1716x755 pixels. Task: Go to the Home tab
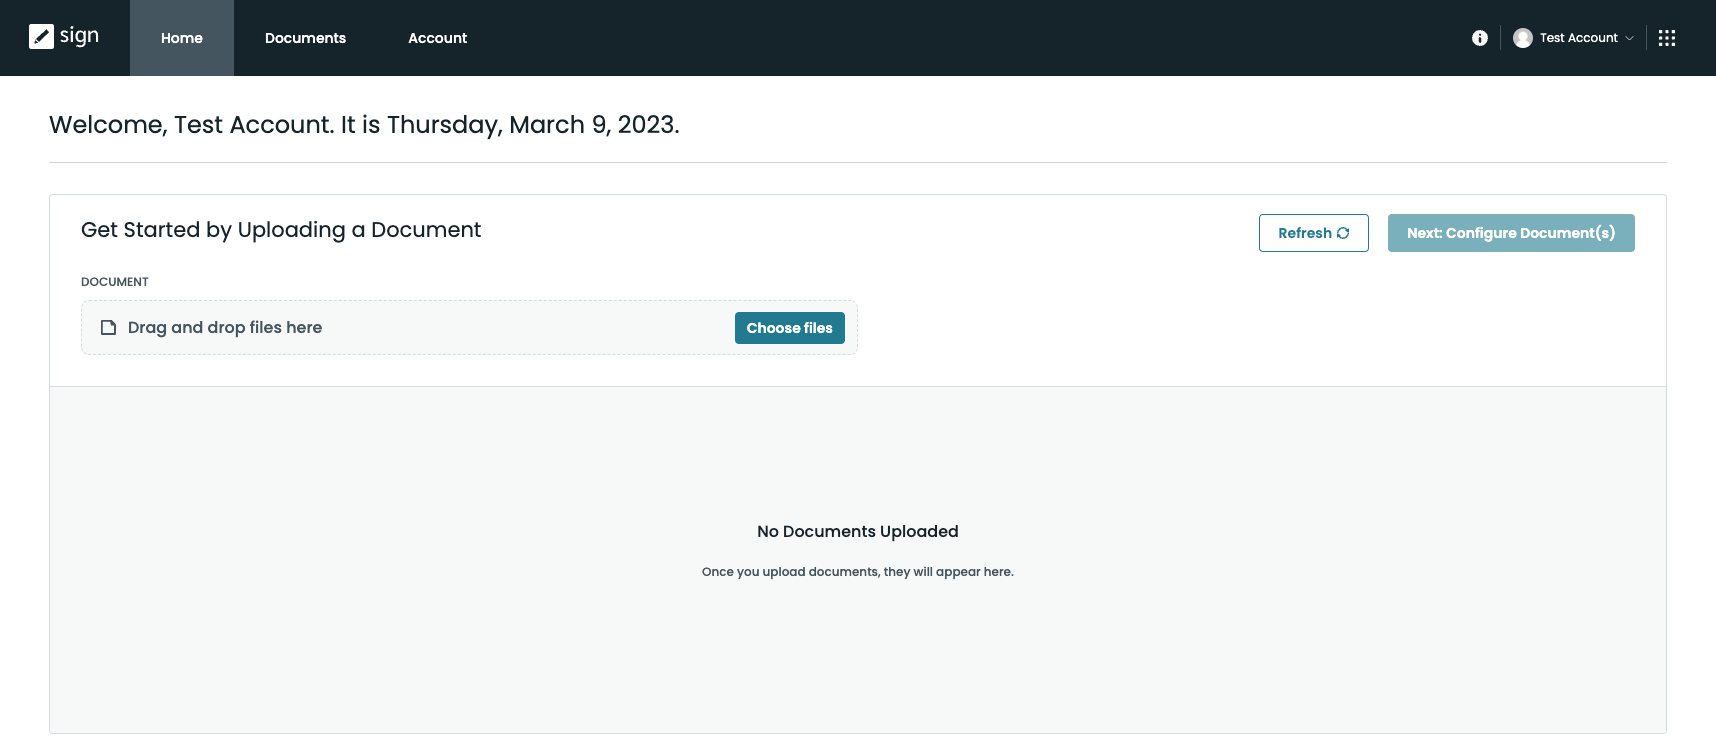[182, 38]
